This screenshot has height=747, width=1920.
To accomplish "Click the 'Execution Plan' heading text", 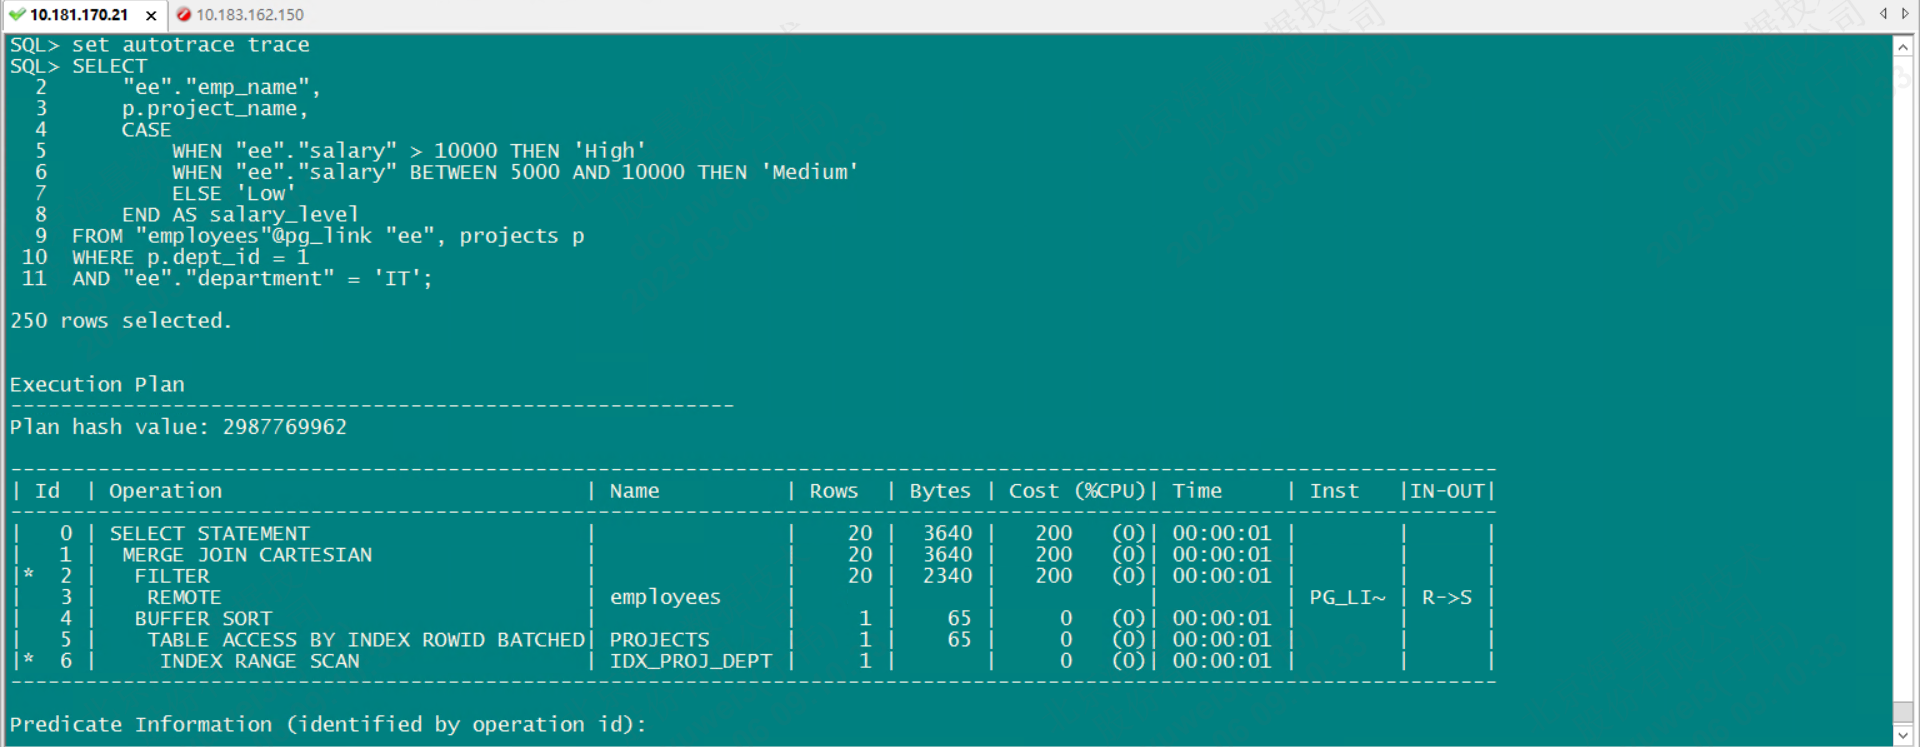I will 97,385.
